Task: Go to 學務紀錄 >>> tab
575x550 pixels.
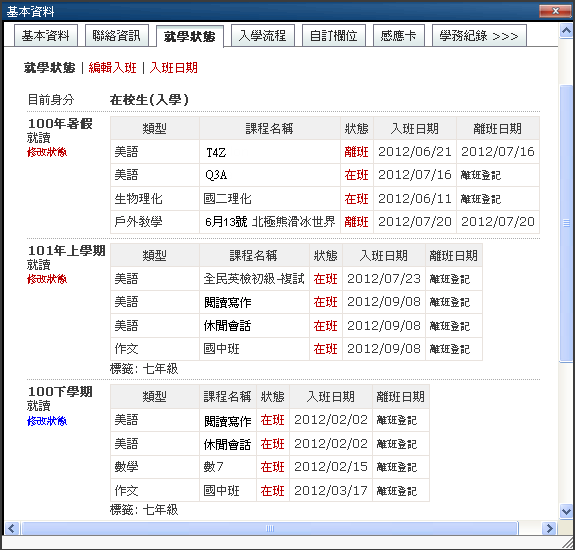Action: (x=479, y=36)
